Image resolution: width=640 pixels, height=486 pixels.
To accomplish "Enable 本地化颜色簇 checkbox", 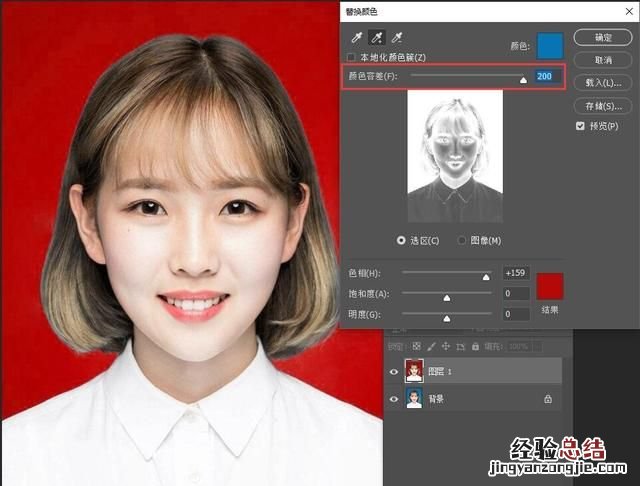I will (x=351, y=57).
